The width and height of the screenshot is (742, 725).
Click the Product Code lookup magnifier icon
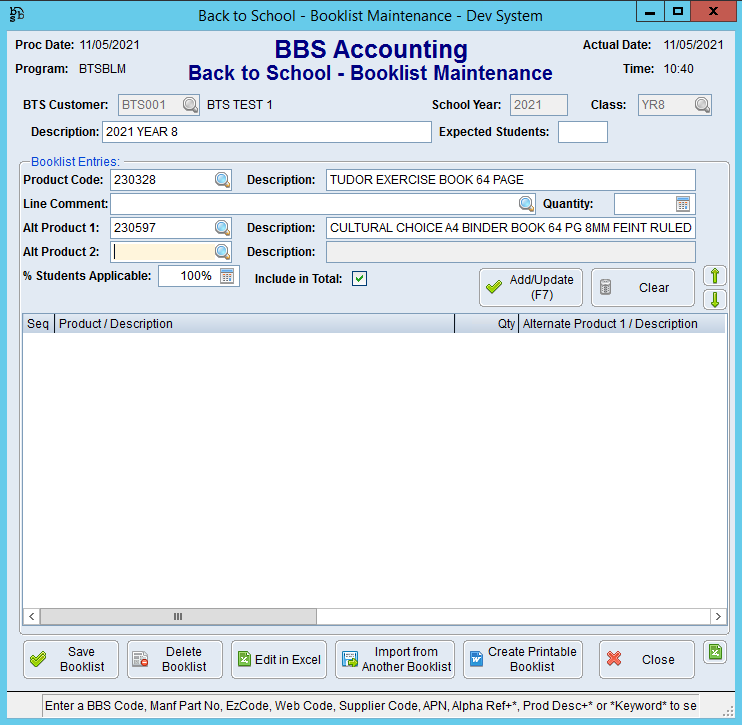pyautogui.click(x=222, y=180)
